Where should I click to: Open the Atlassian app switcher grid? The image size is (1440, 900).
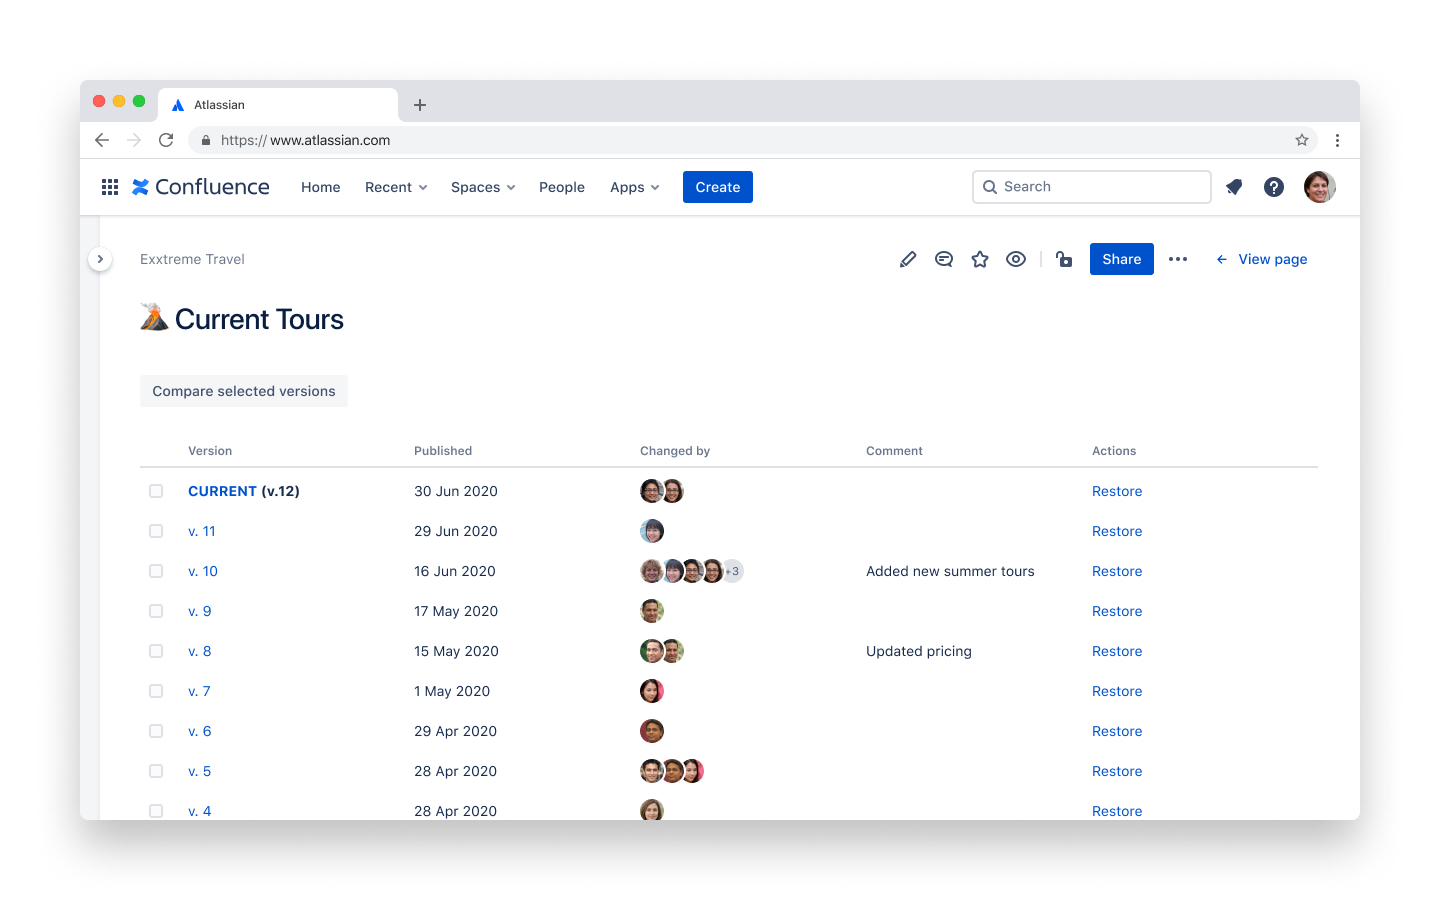(109, 187)
